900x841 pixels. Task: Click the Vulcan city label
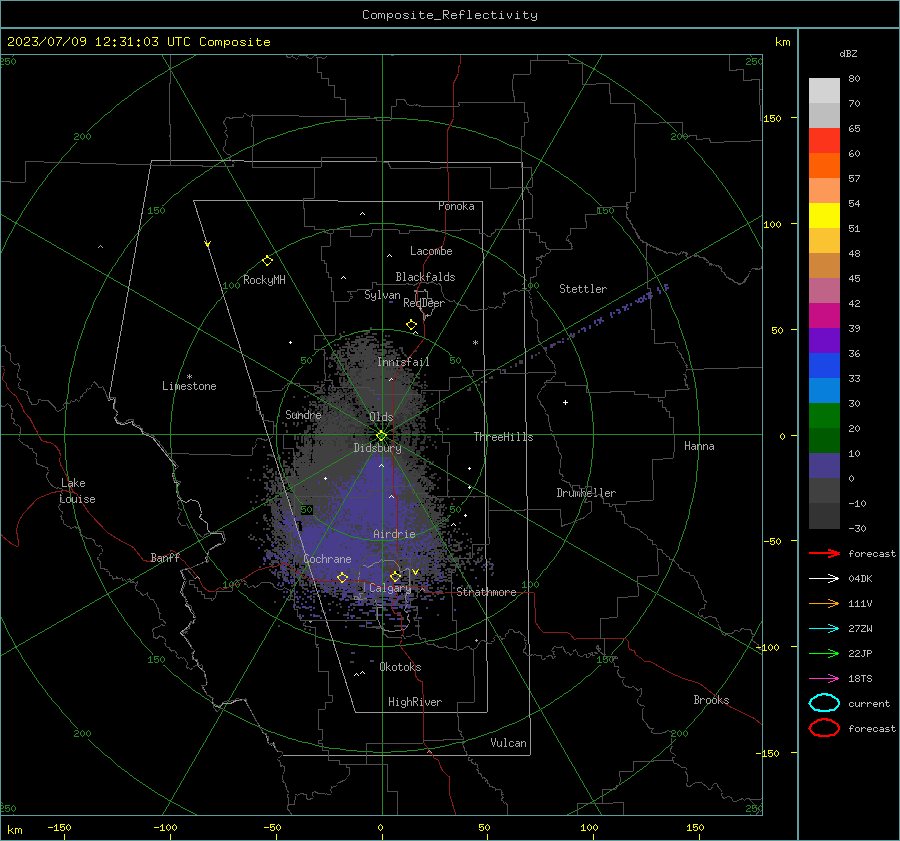pos(508,743)
